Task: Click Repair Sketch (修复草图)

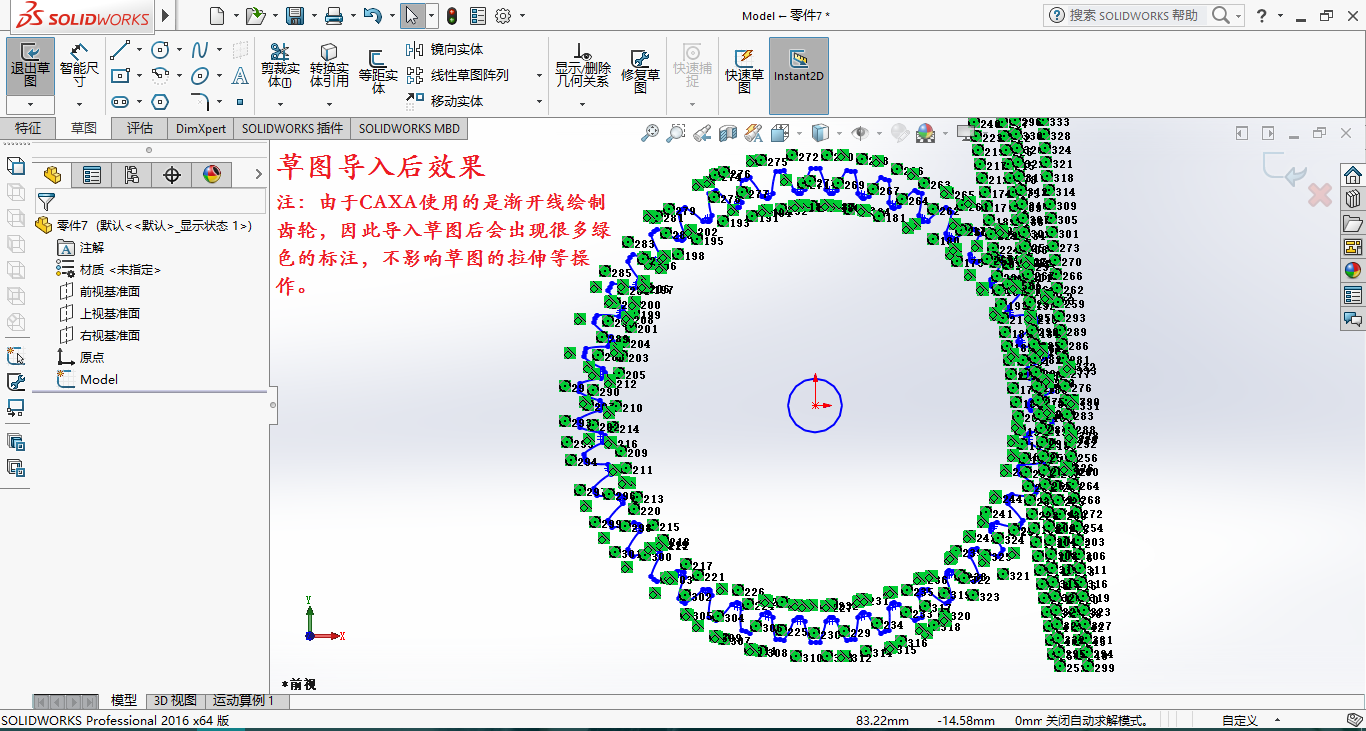Action: (640, 70)
